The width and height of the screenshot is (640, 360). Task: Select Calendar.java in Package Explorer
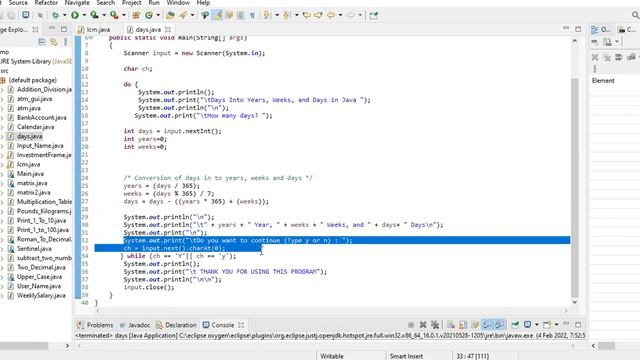point(35,127)
